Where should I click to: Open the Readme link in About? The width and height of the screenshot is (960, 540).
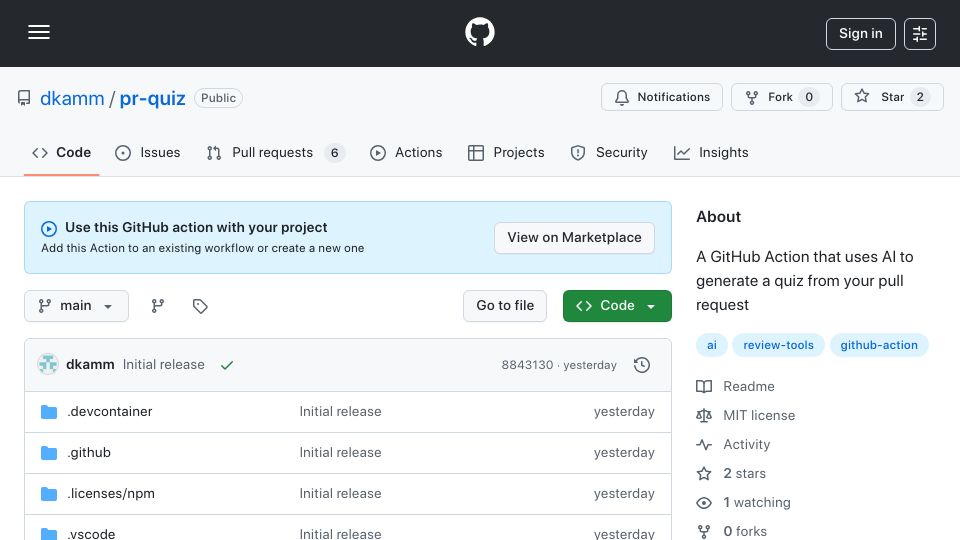point(749,386)
